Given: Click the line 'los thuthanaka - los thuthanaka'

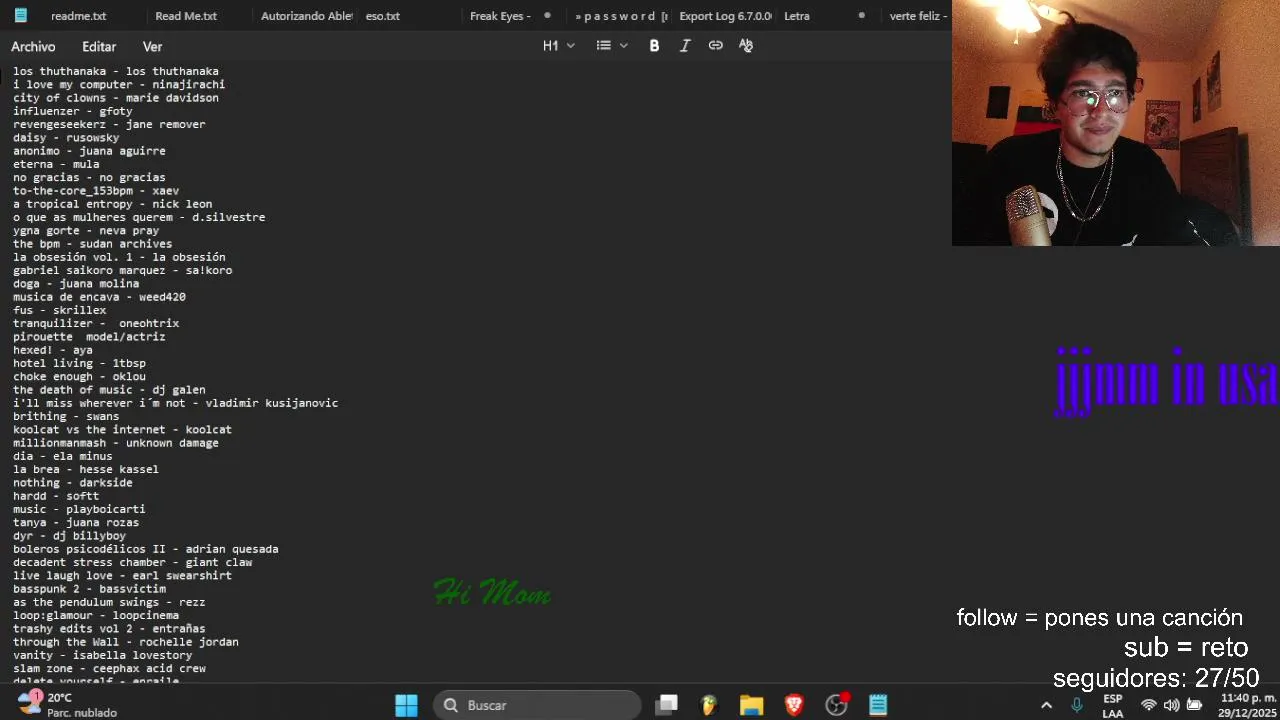Looking at the screenshot, I should click(116, 71).
